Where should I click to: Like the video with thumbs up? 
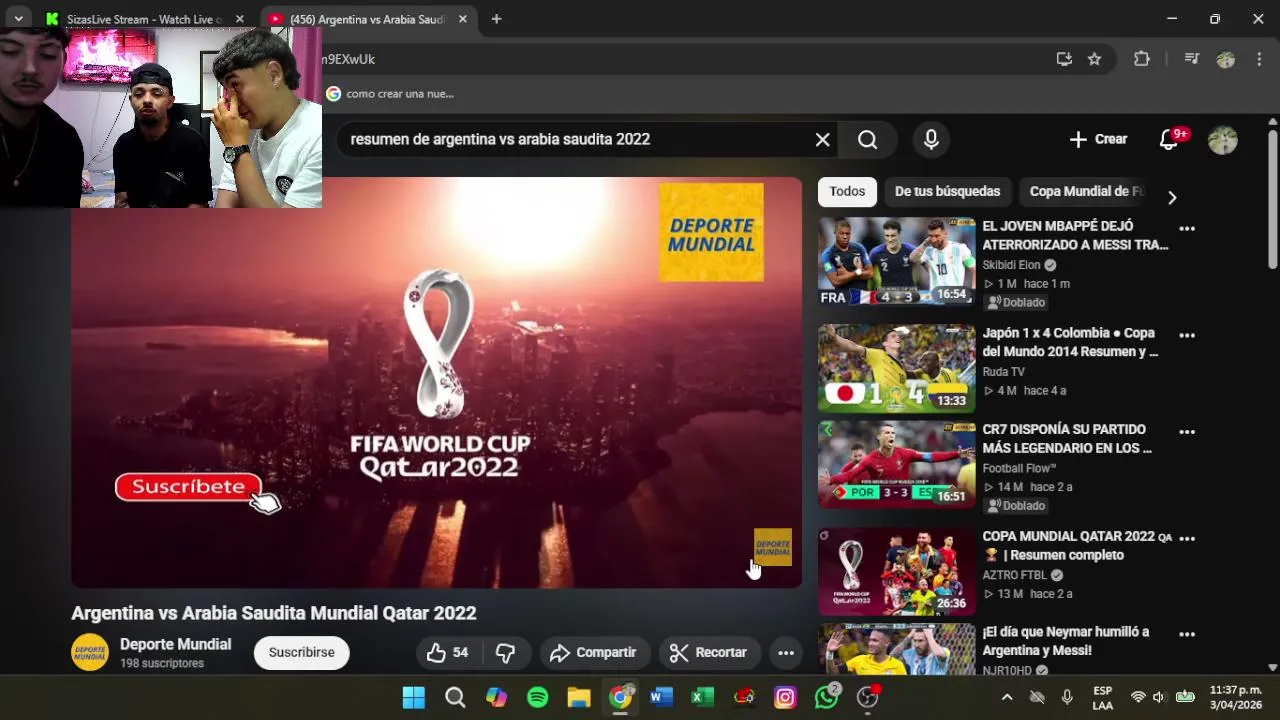(x=447, y=653)
